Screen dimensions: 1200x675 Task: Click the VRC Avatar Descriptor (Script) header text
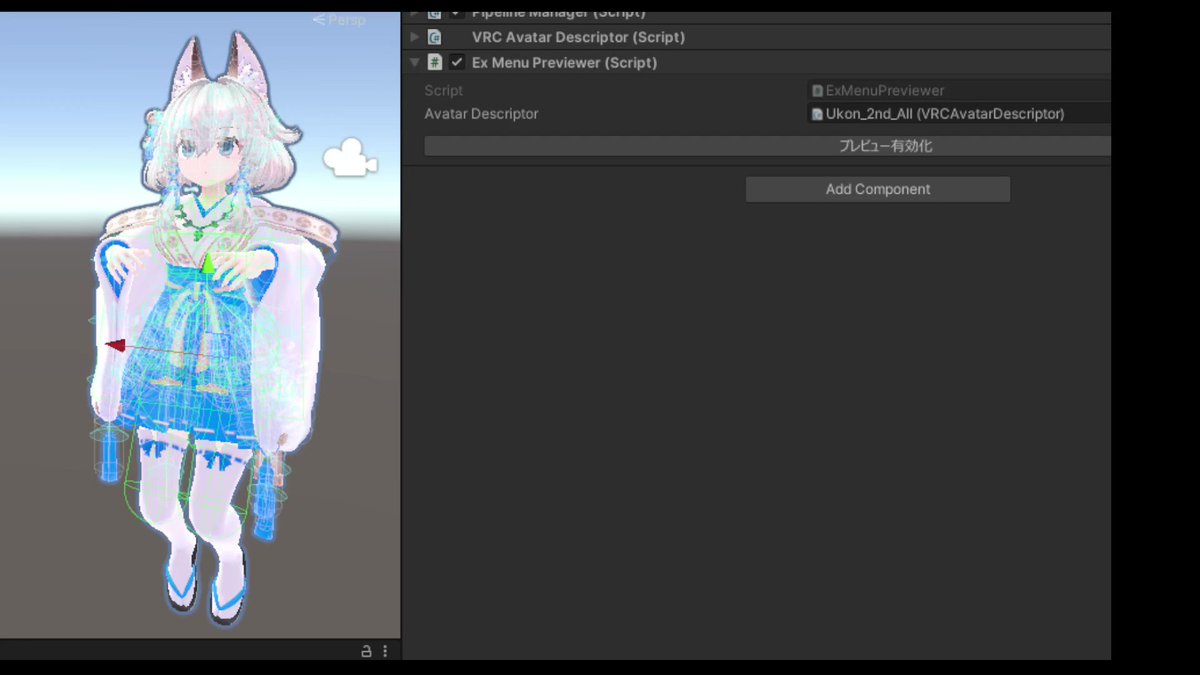tap(578, 37)
